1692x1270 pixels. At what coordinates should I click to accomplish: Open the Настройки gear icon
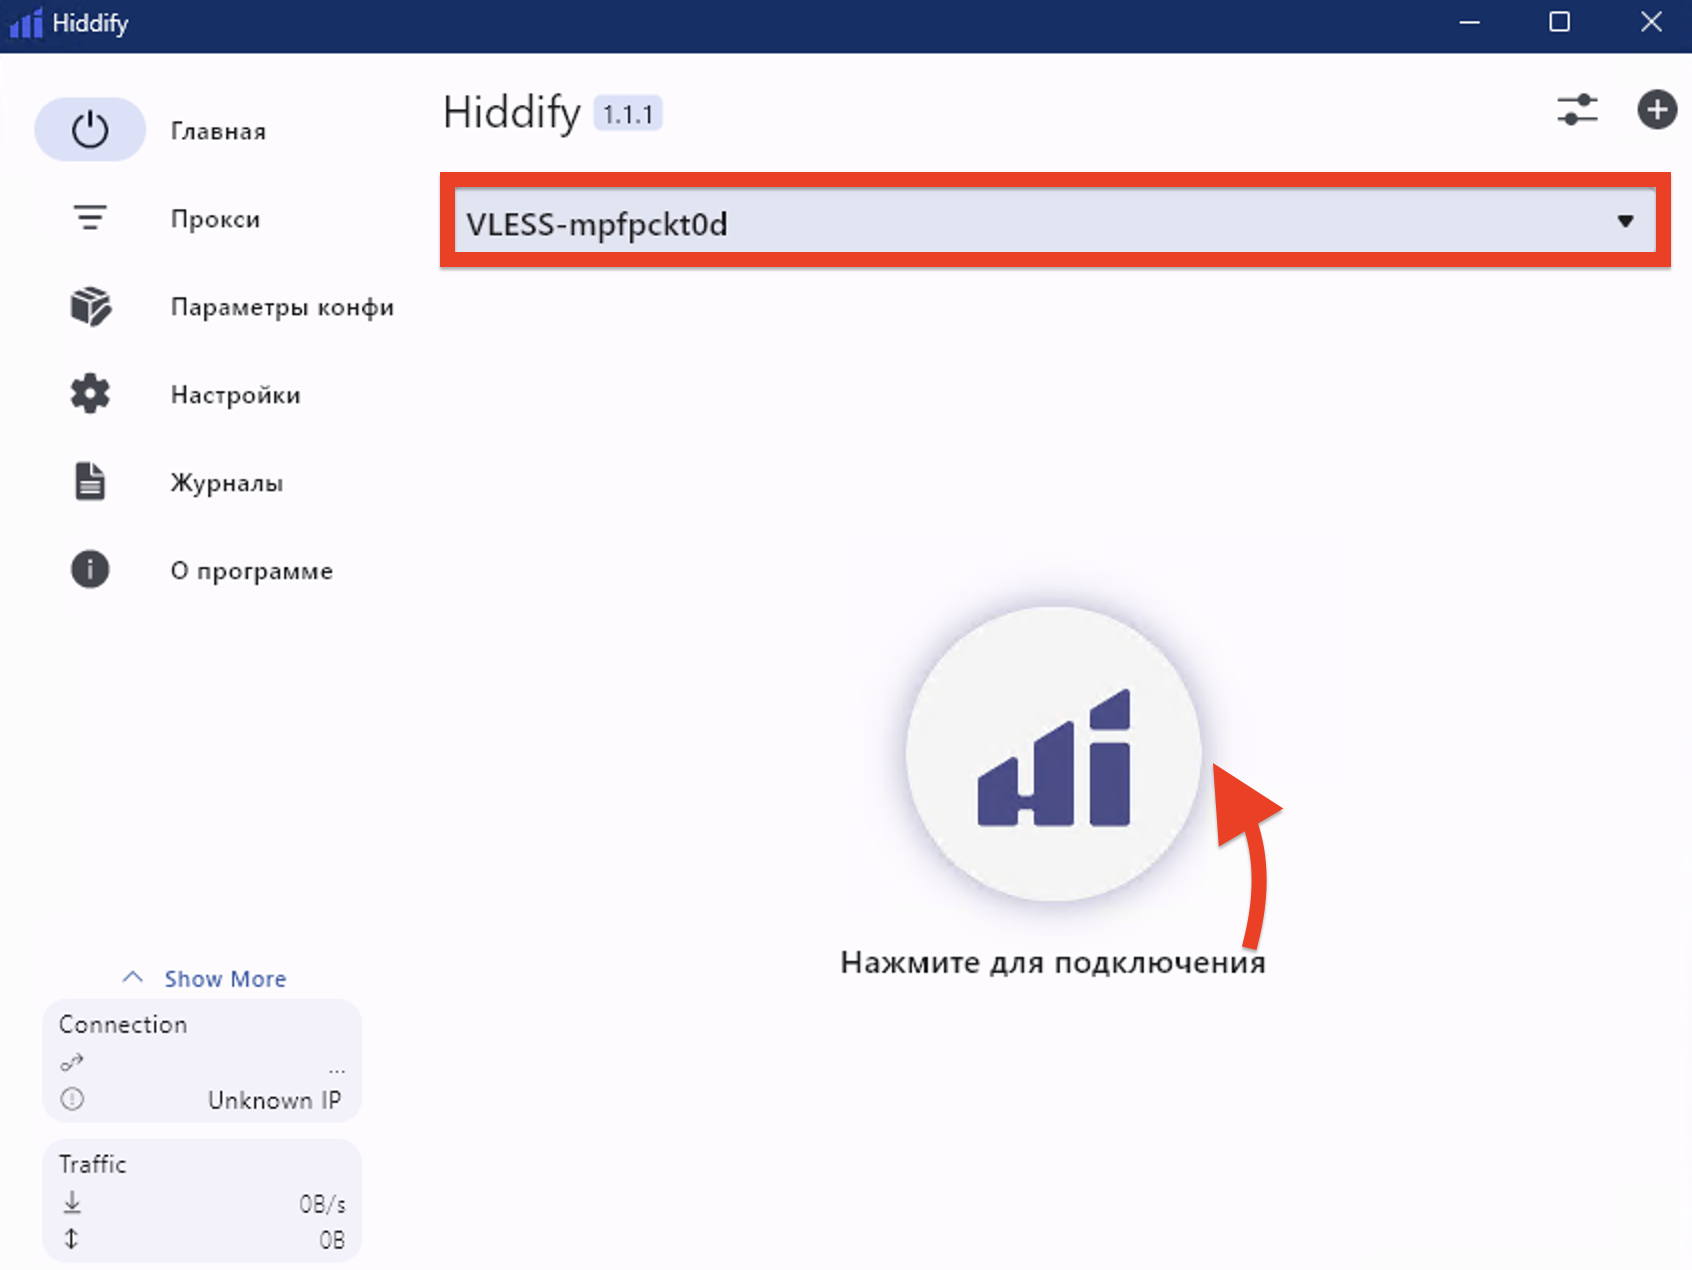90,394
